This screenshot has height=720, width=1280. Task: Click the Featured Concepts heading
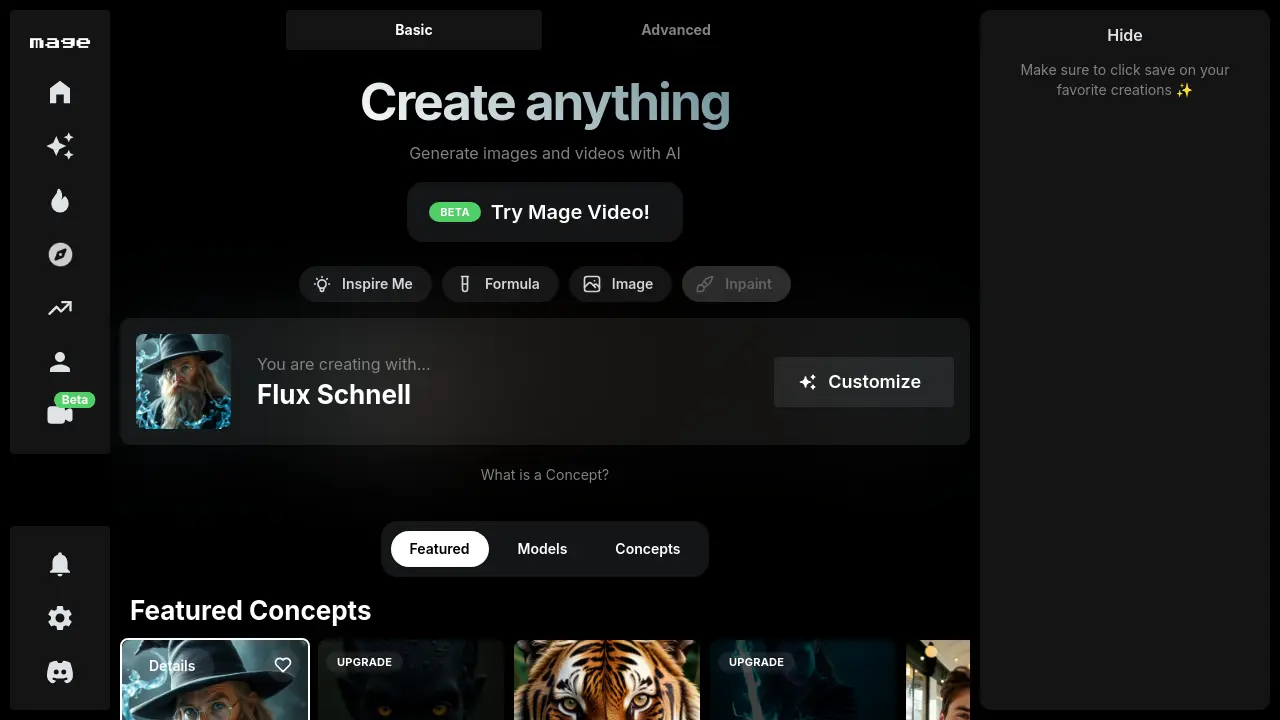point(250,611)
